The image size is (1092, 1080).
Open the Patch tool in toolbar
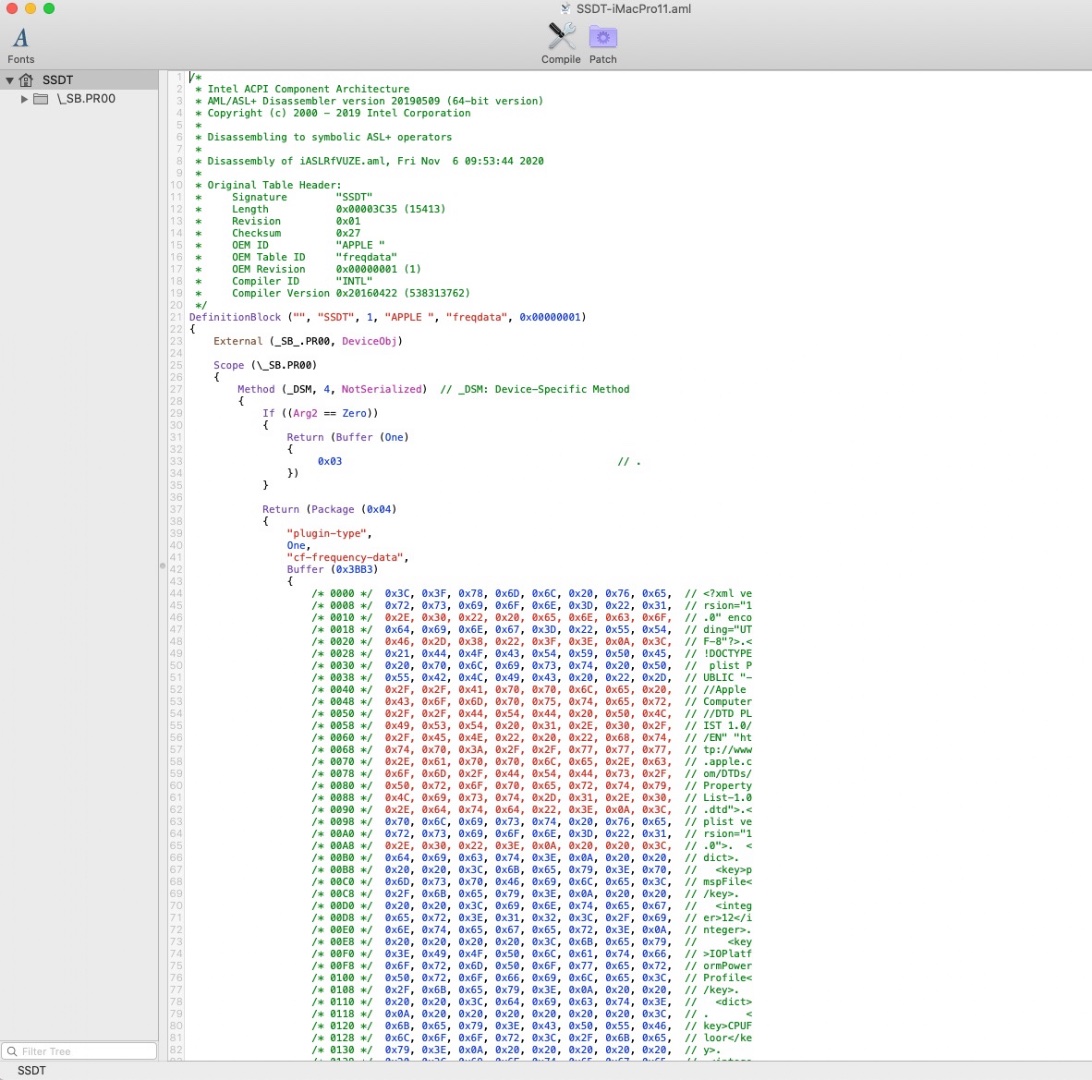click(603, 38)
